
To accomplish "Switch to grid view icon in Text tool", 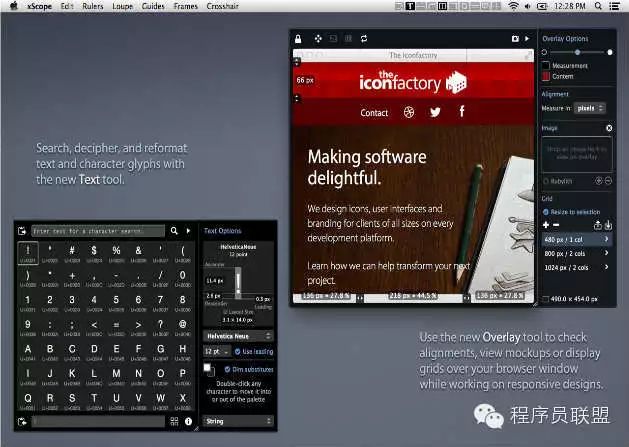I will click(174, 422).
